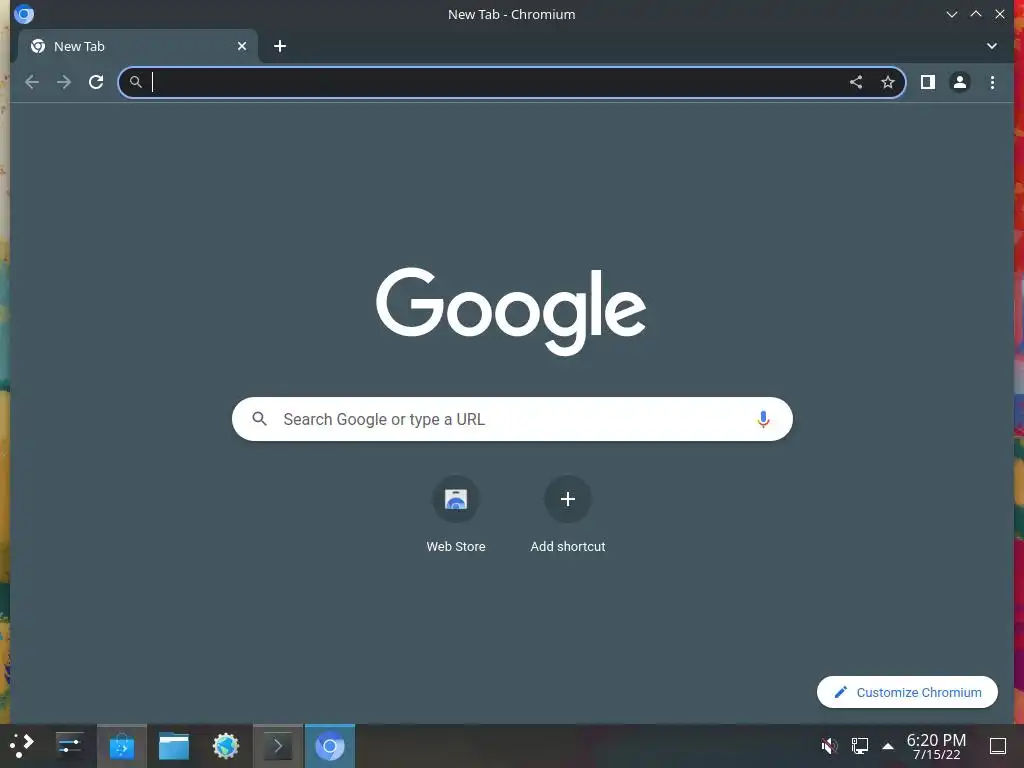Select Chromium in the taskbar
The height and width of the screenshot is (768, 1024).
click(x=330, y=746)
